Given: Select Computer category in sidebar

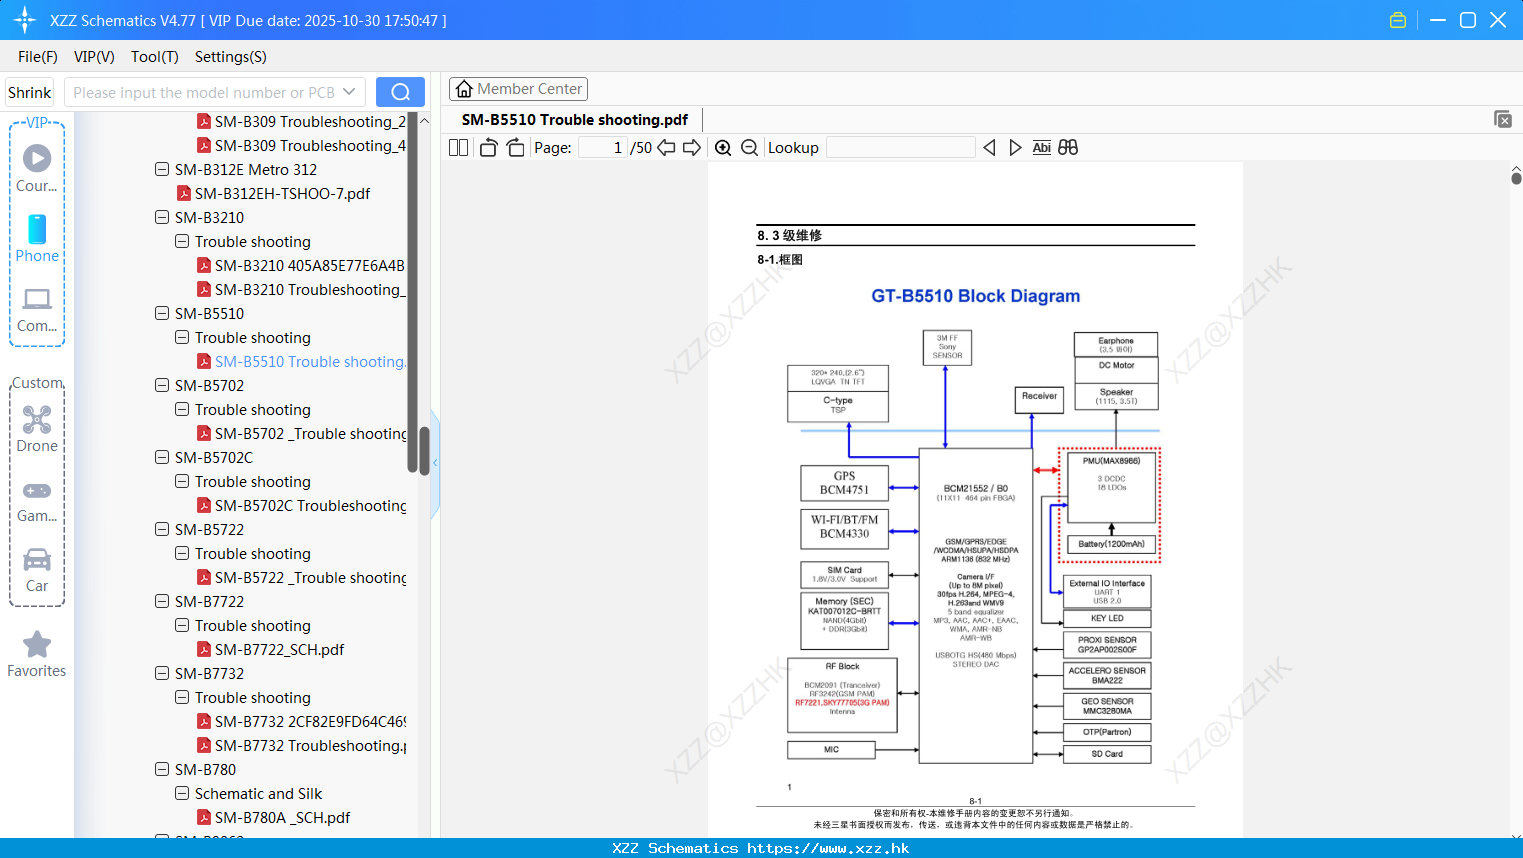Looking at the screenshot, I should [37, 309].
